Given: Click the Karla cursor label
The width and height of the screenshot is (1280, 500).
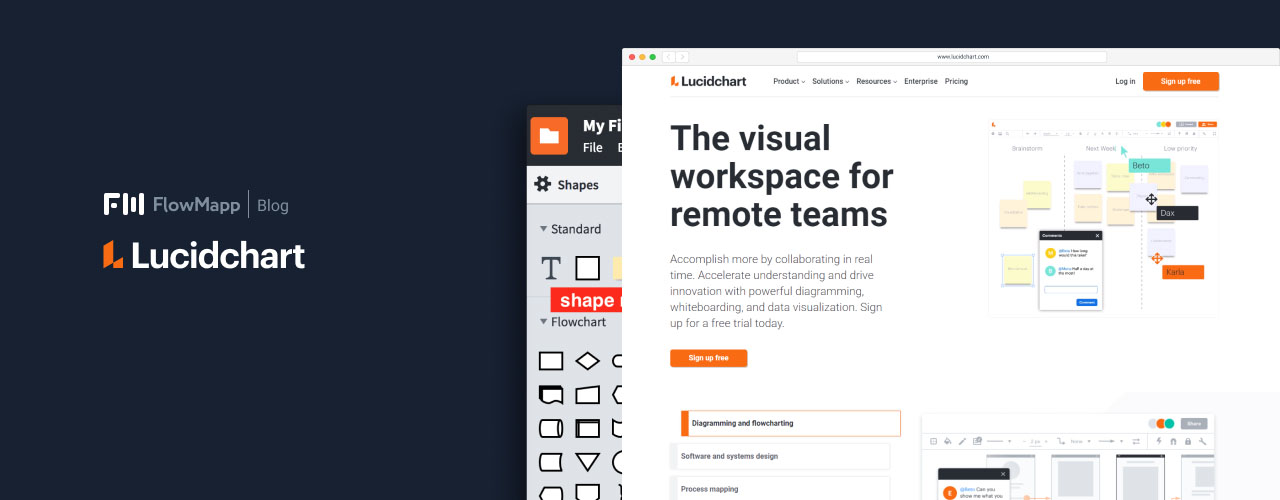Looking at the screenshot, I should click(x=1183, y=272).
